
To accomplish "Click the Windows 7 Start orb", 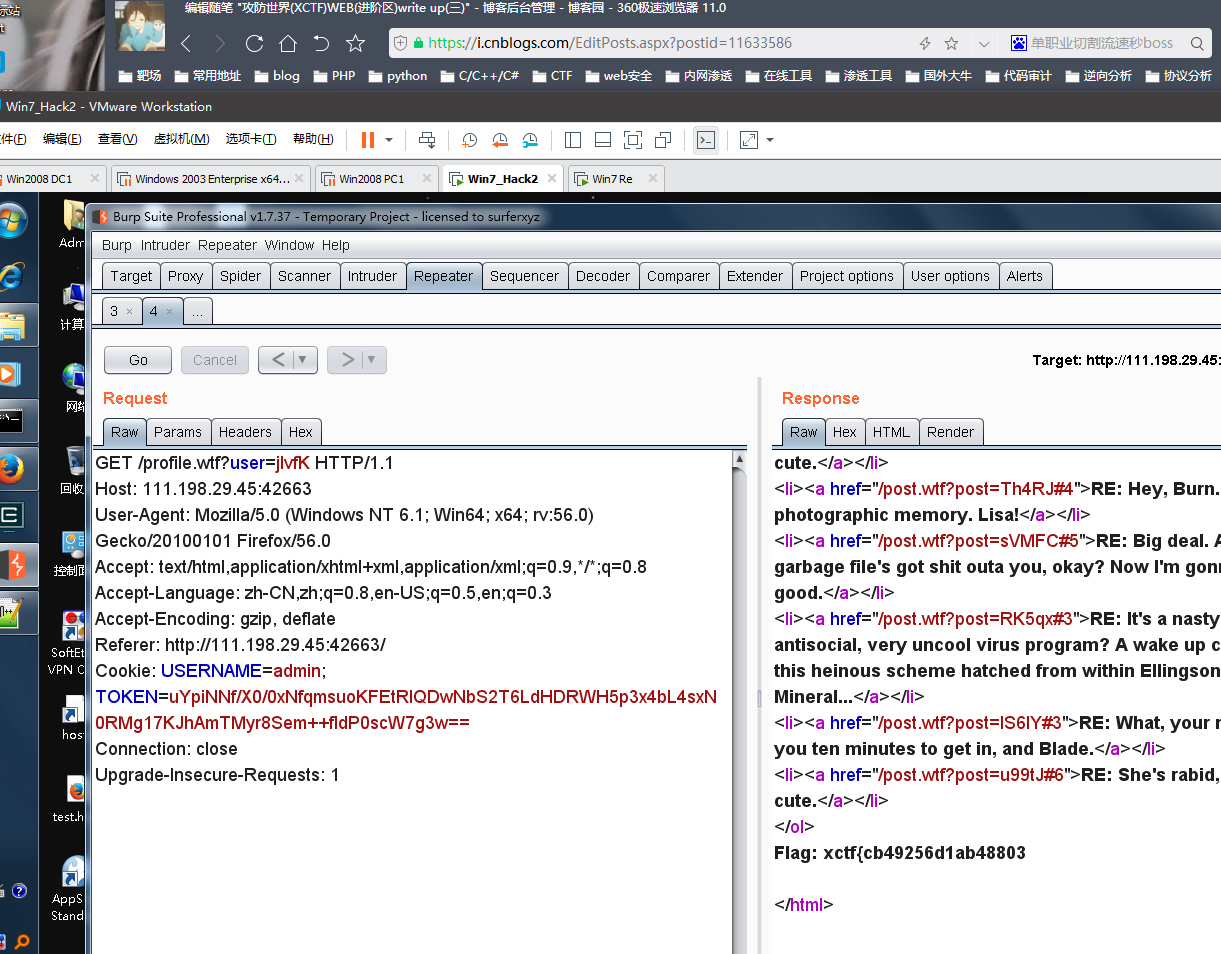I will click(x=13, y=221).
